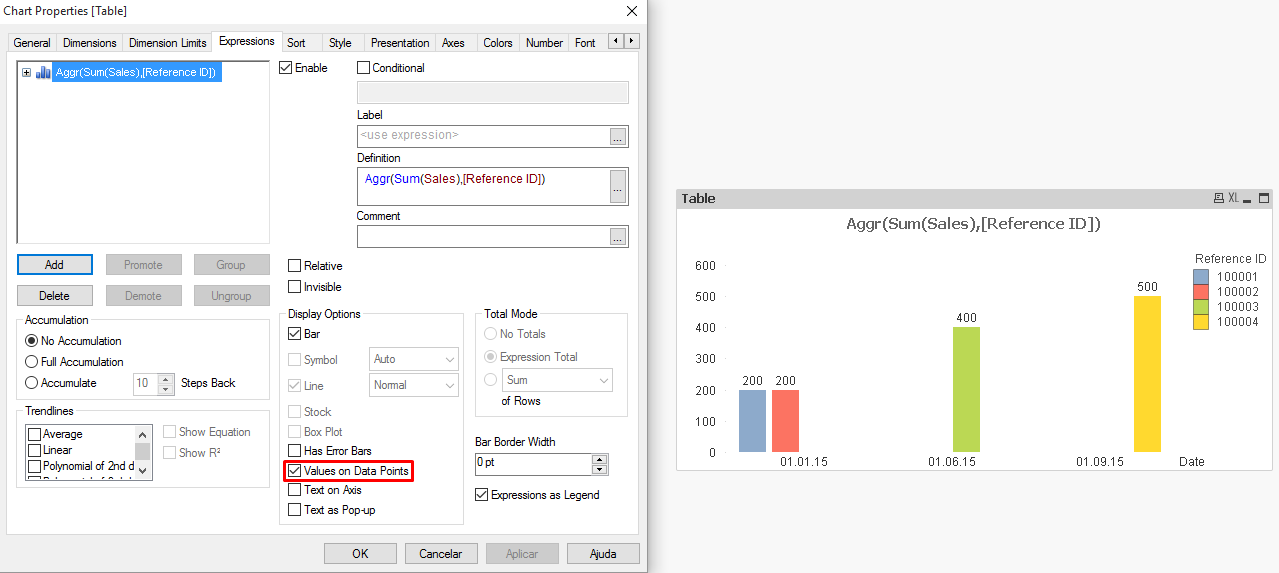Increase the Bar Border Width stepper
The image size is (1279, 573).
pyautogui.click(x=599, y=459)
